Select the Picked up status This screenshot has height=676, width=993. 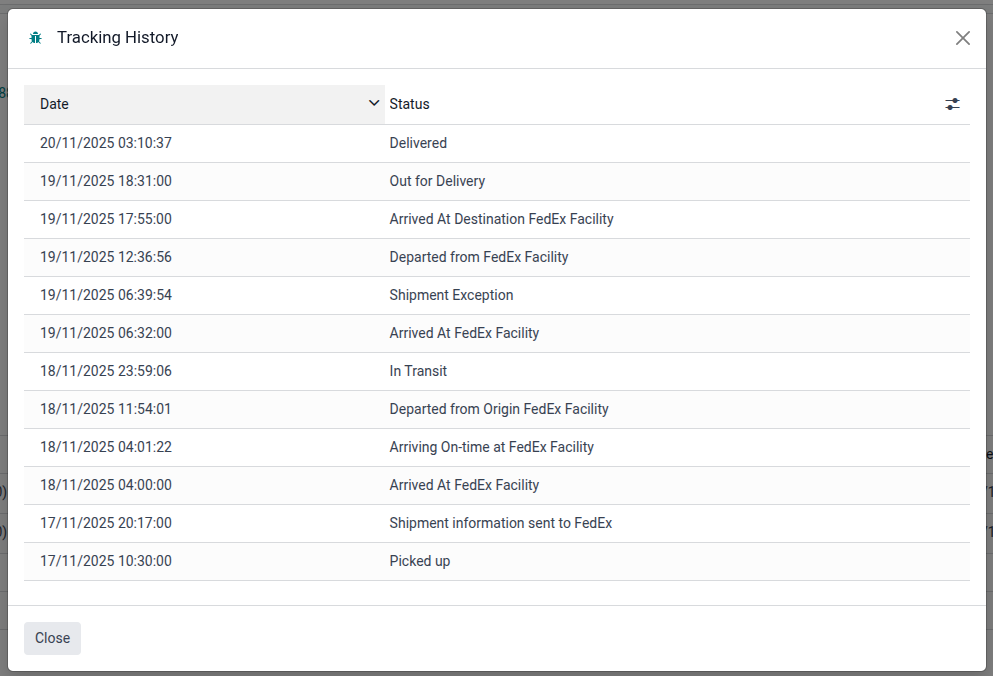[420, 561]
